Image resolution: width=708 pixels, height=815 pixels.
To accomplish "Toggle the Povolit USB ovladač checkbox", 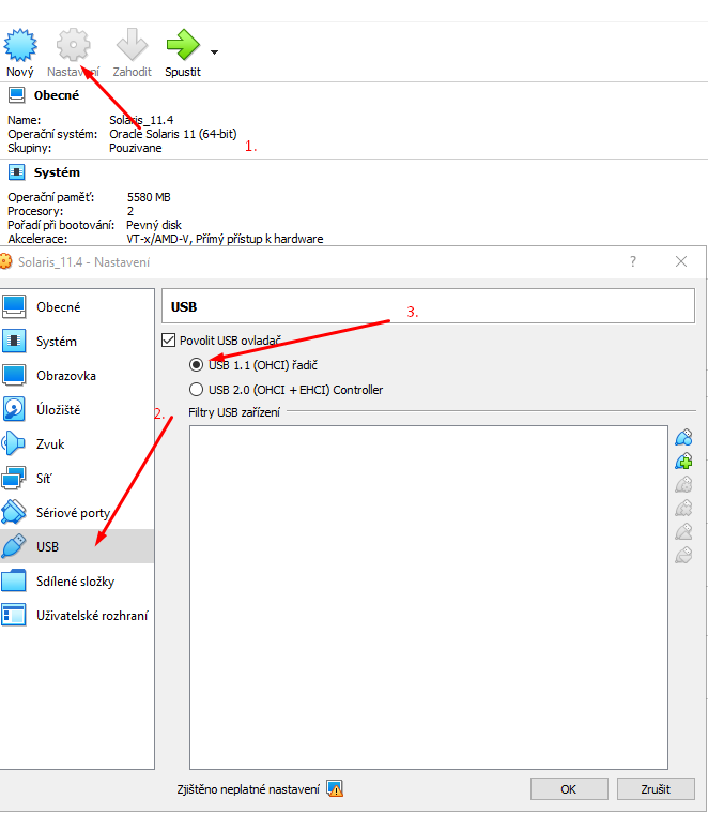I will pos(168,340).
